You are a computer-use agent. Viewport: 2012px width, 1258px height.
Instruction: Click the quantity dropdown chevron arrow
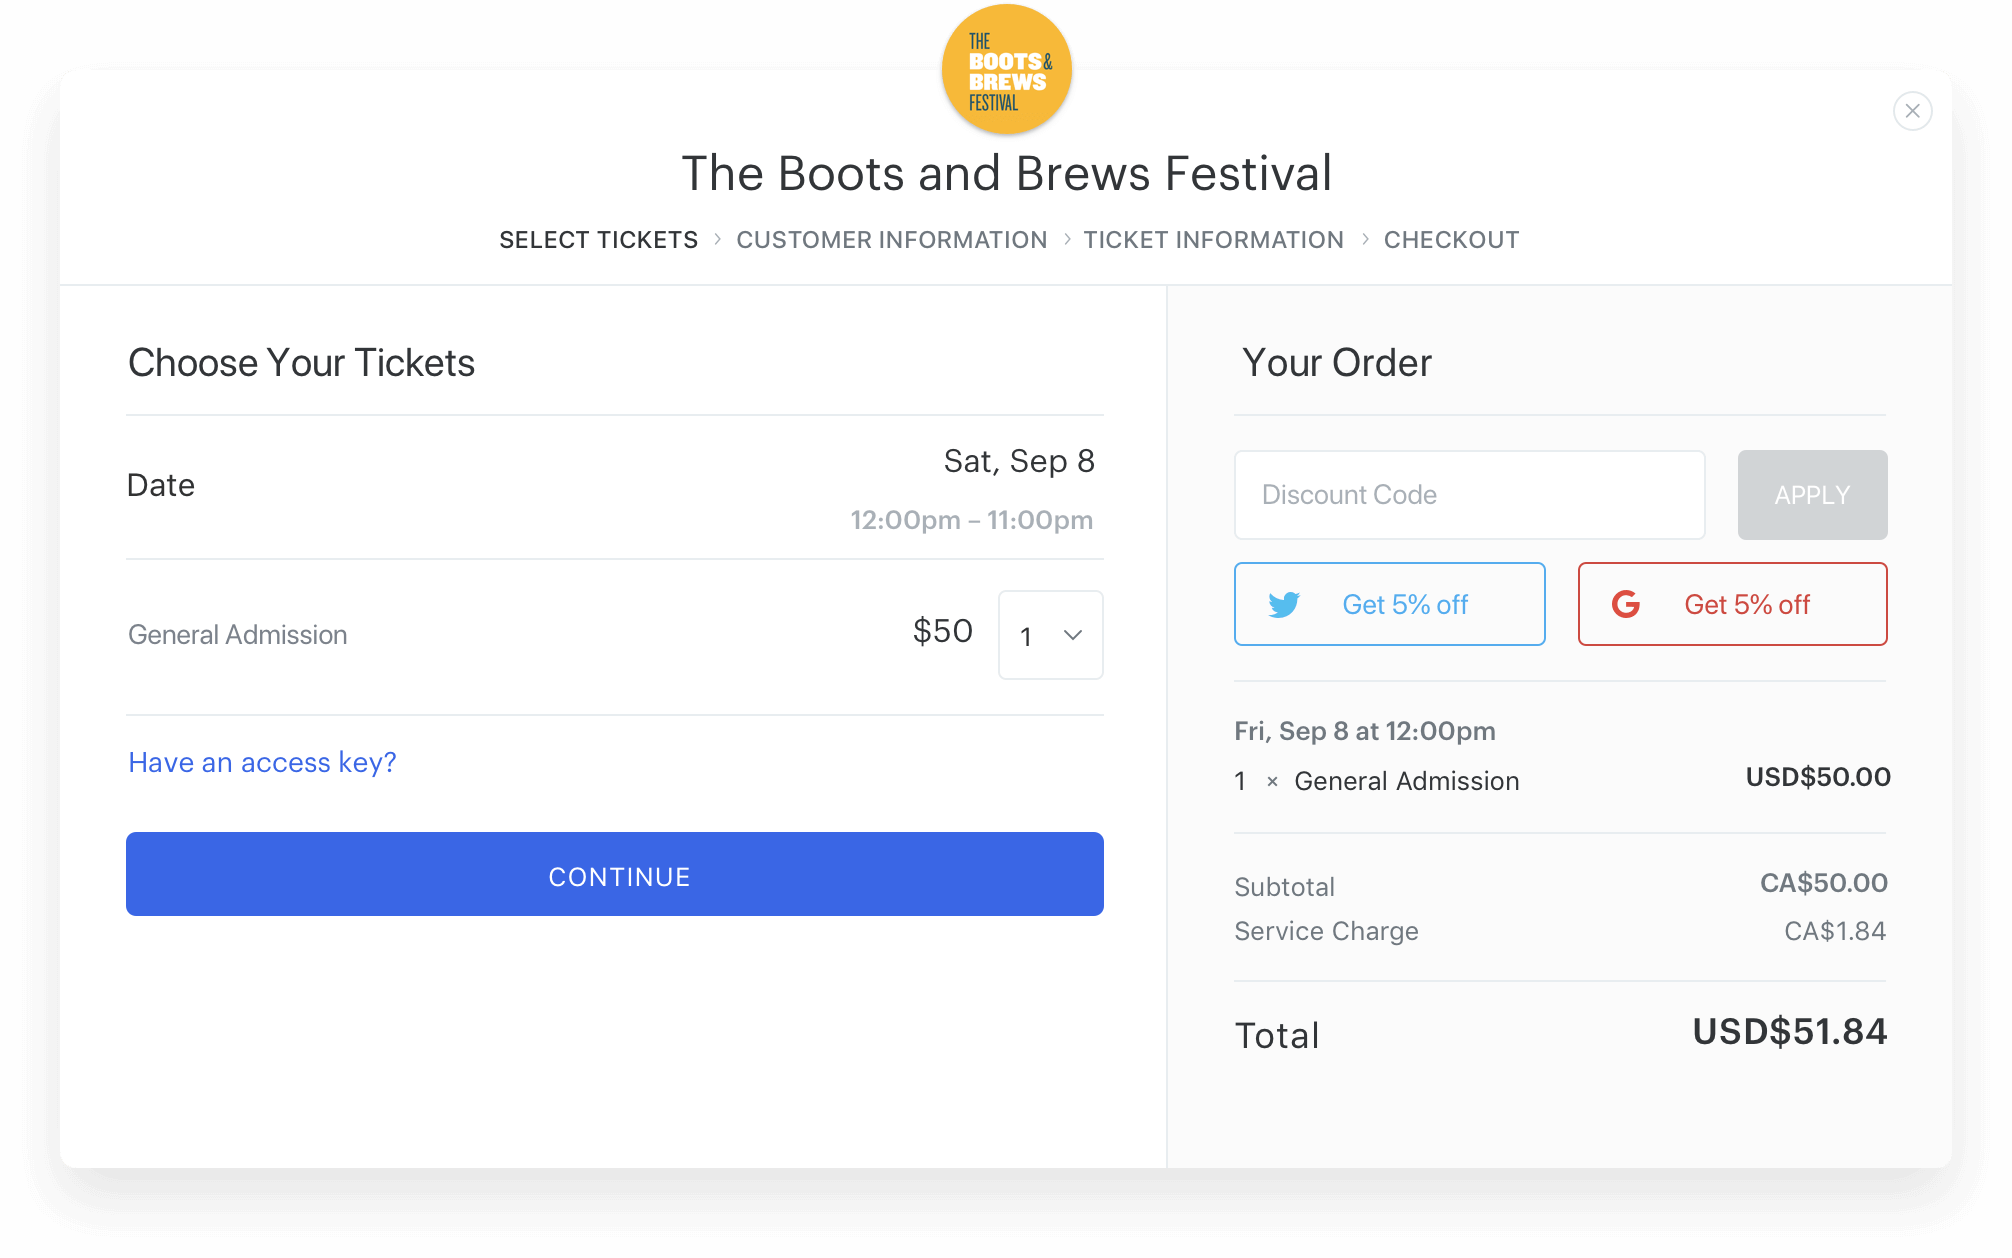1073,635
